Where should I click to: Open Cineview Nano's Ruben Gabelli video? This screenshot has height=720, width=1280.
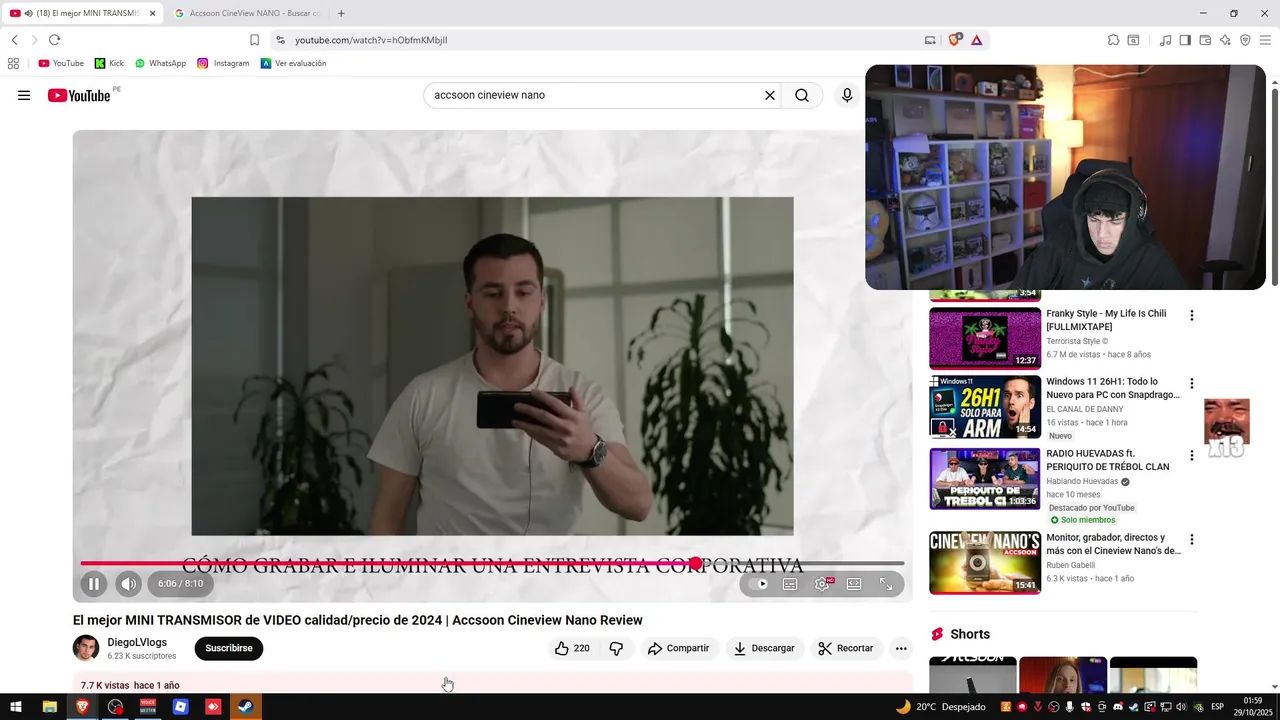[985, 562]
